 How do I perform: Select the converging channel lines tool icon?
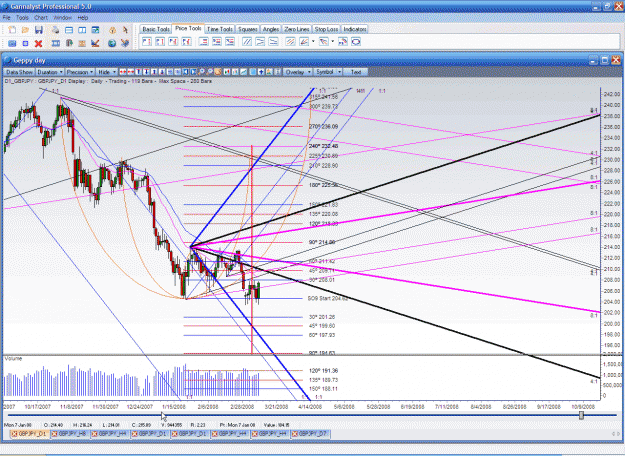pos(260,41)
